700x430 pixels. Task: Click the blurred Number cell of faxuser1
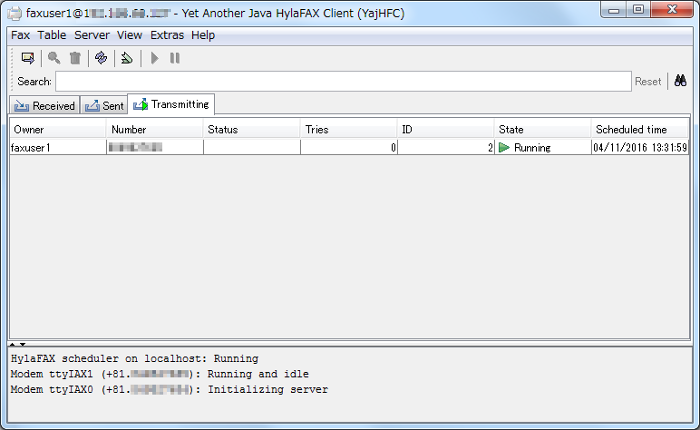pyautogui.click(x=155, y=147)
